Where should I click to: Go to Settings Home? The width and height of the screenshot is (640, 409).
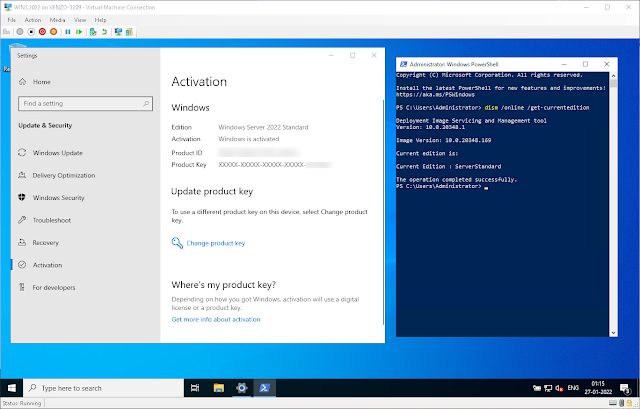(42, 82)
